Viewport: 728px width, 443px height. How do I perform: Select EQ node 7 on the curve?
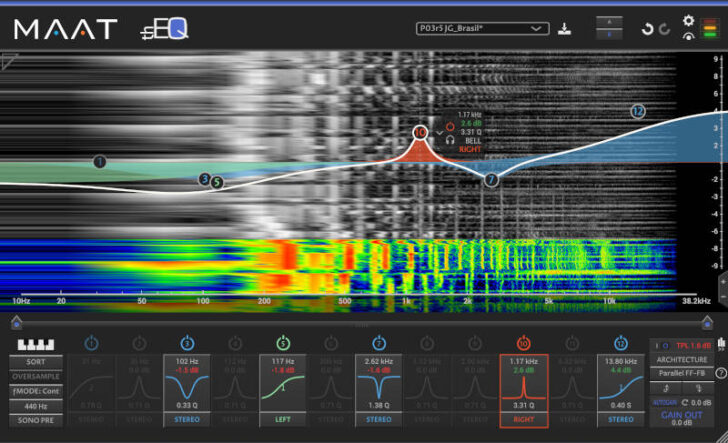click(x=491, y=179)
